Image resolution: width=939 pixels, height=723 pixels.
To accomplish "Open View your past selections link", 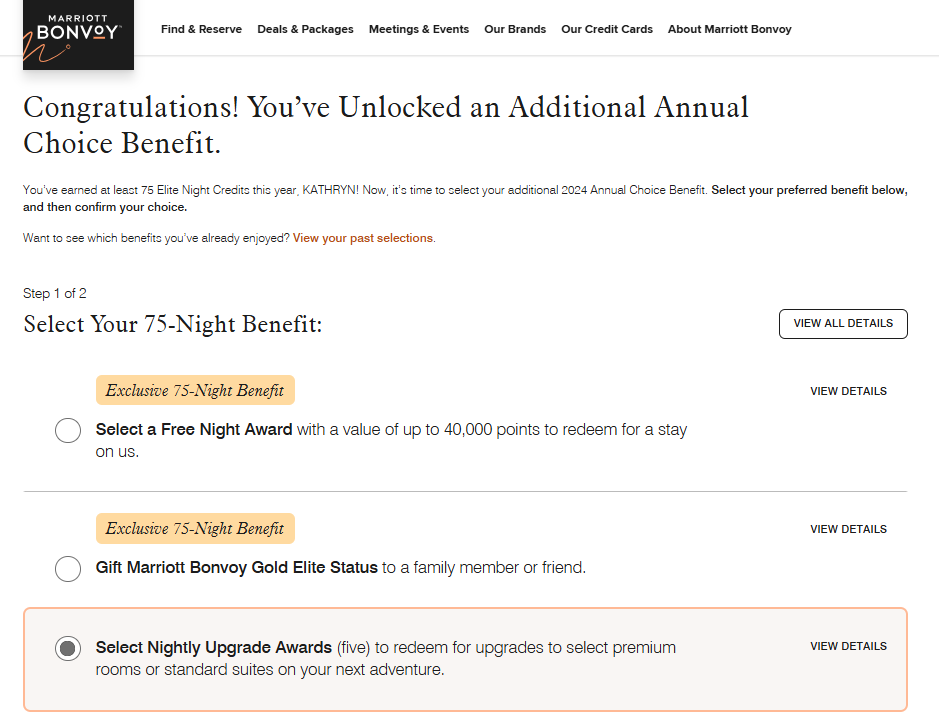I will point(364,238).
